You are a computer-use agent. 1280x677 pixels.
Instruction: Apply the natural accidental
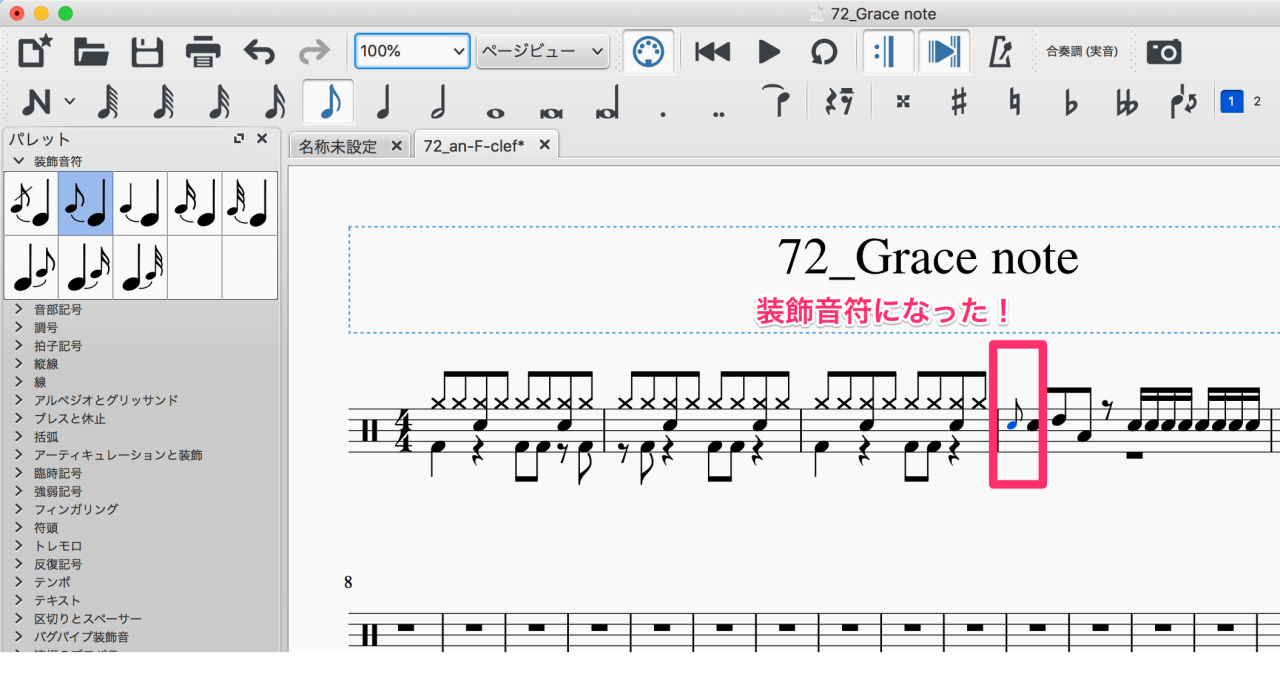1014,102
